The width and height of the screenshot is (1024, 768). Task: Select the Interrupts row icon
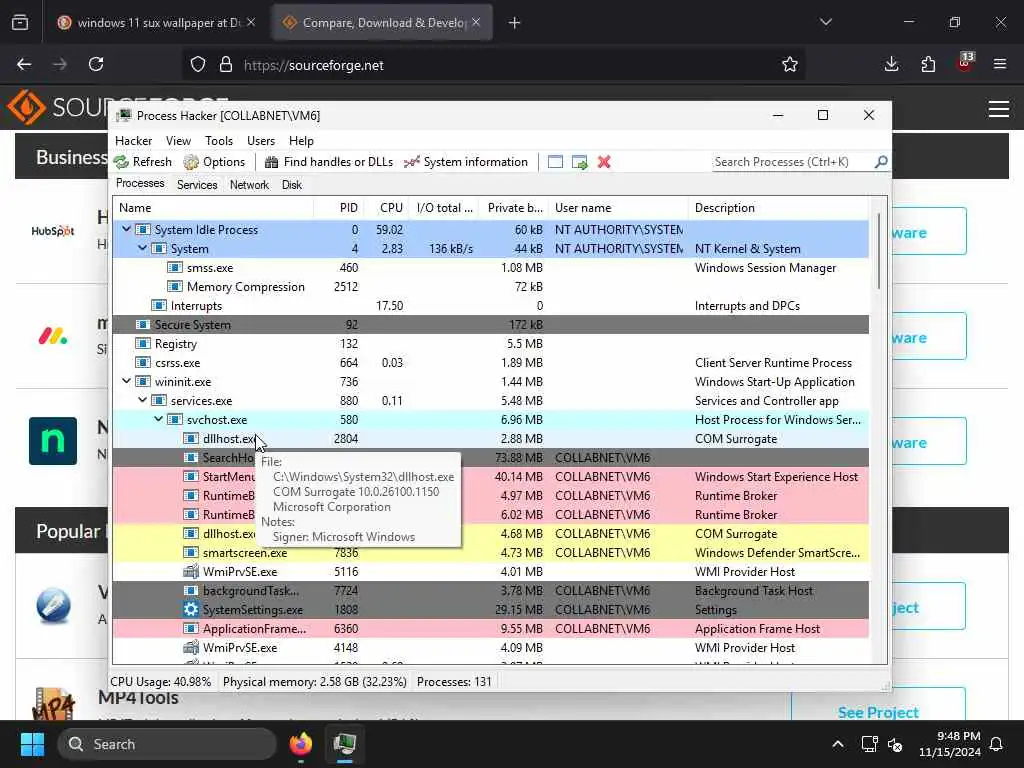click(159, 305)
